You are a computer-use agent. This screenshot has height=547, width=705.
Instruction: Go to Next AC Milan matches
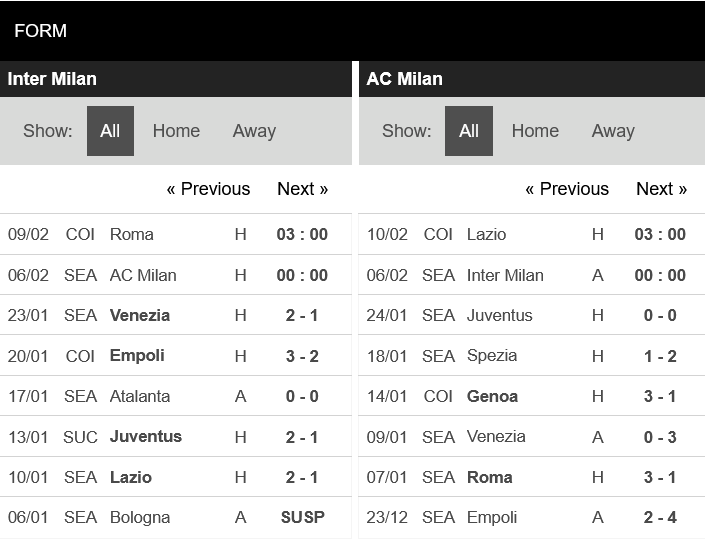click(x=661, y=189)
